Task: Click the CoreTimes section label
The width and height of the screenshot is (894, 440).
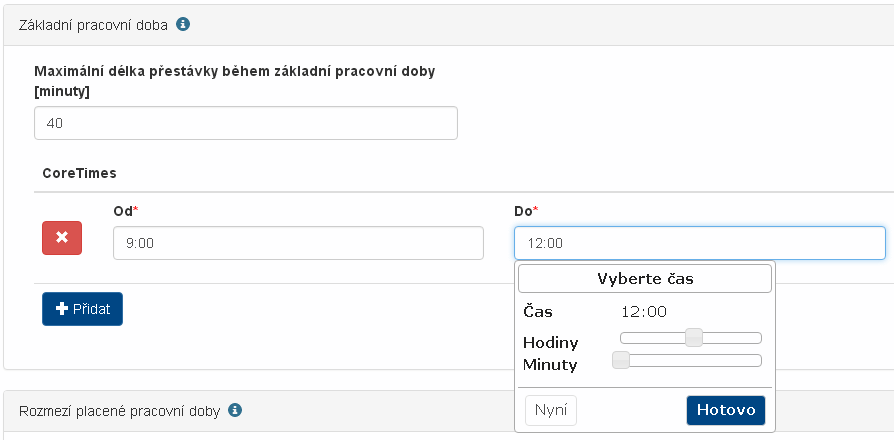Action: pos(79,173)
